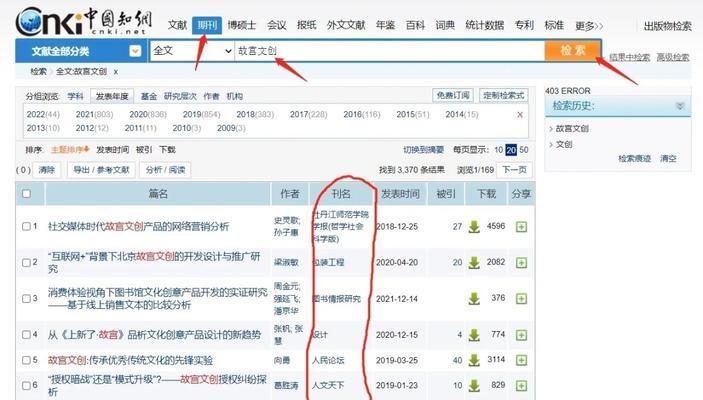The width and height of the screenshot is (703, 400).
Task: Open journal 人民论坛 link
Action: point(328,361)
